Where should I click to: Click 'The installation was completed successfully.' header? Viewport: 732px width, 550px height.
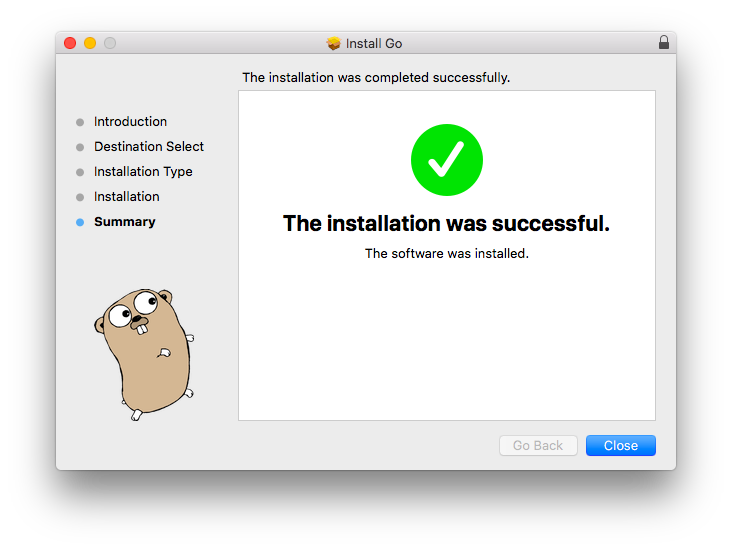(x=376, y=78)
